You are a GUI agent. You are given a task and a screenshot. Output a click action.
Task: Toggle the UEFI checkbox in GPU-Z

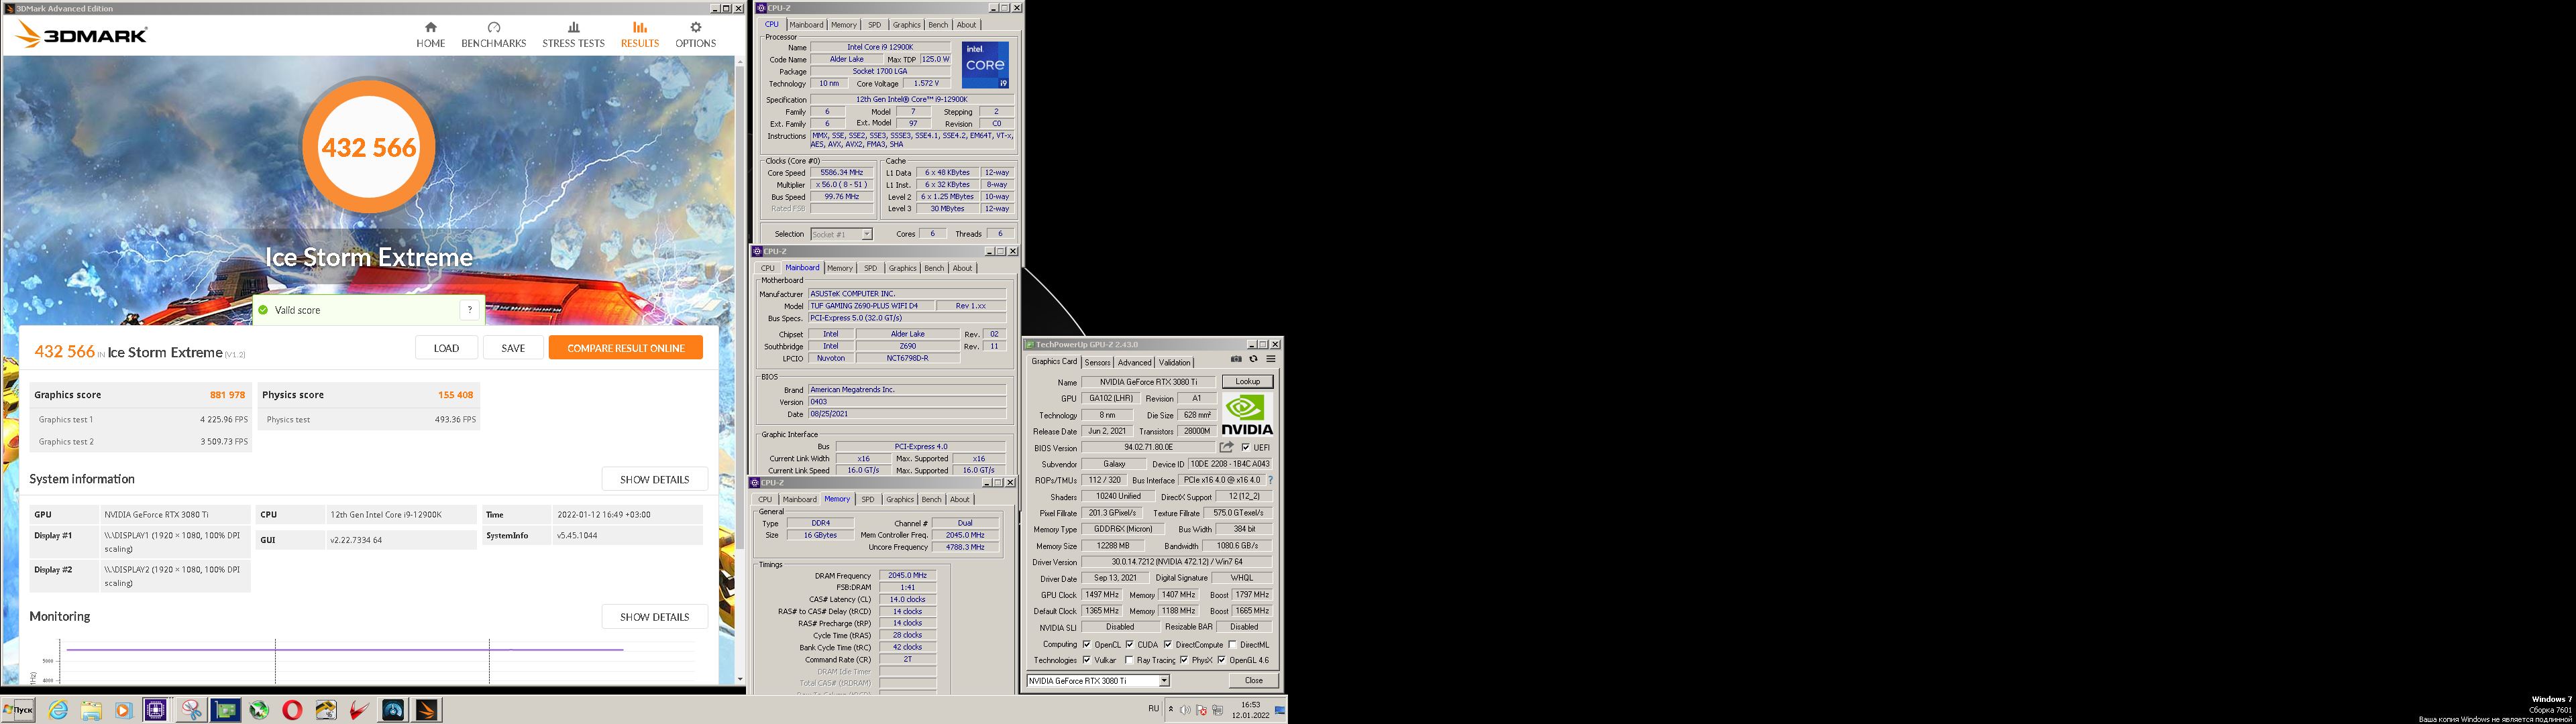point(1245,447)
